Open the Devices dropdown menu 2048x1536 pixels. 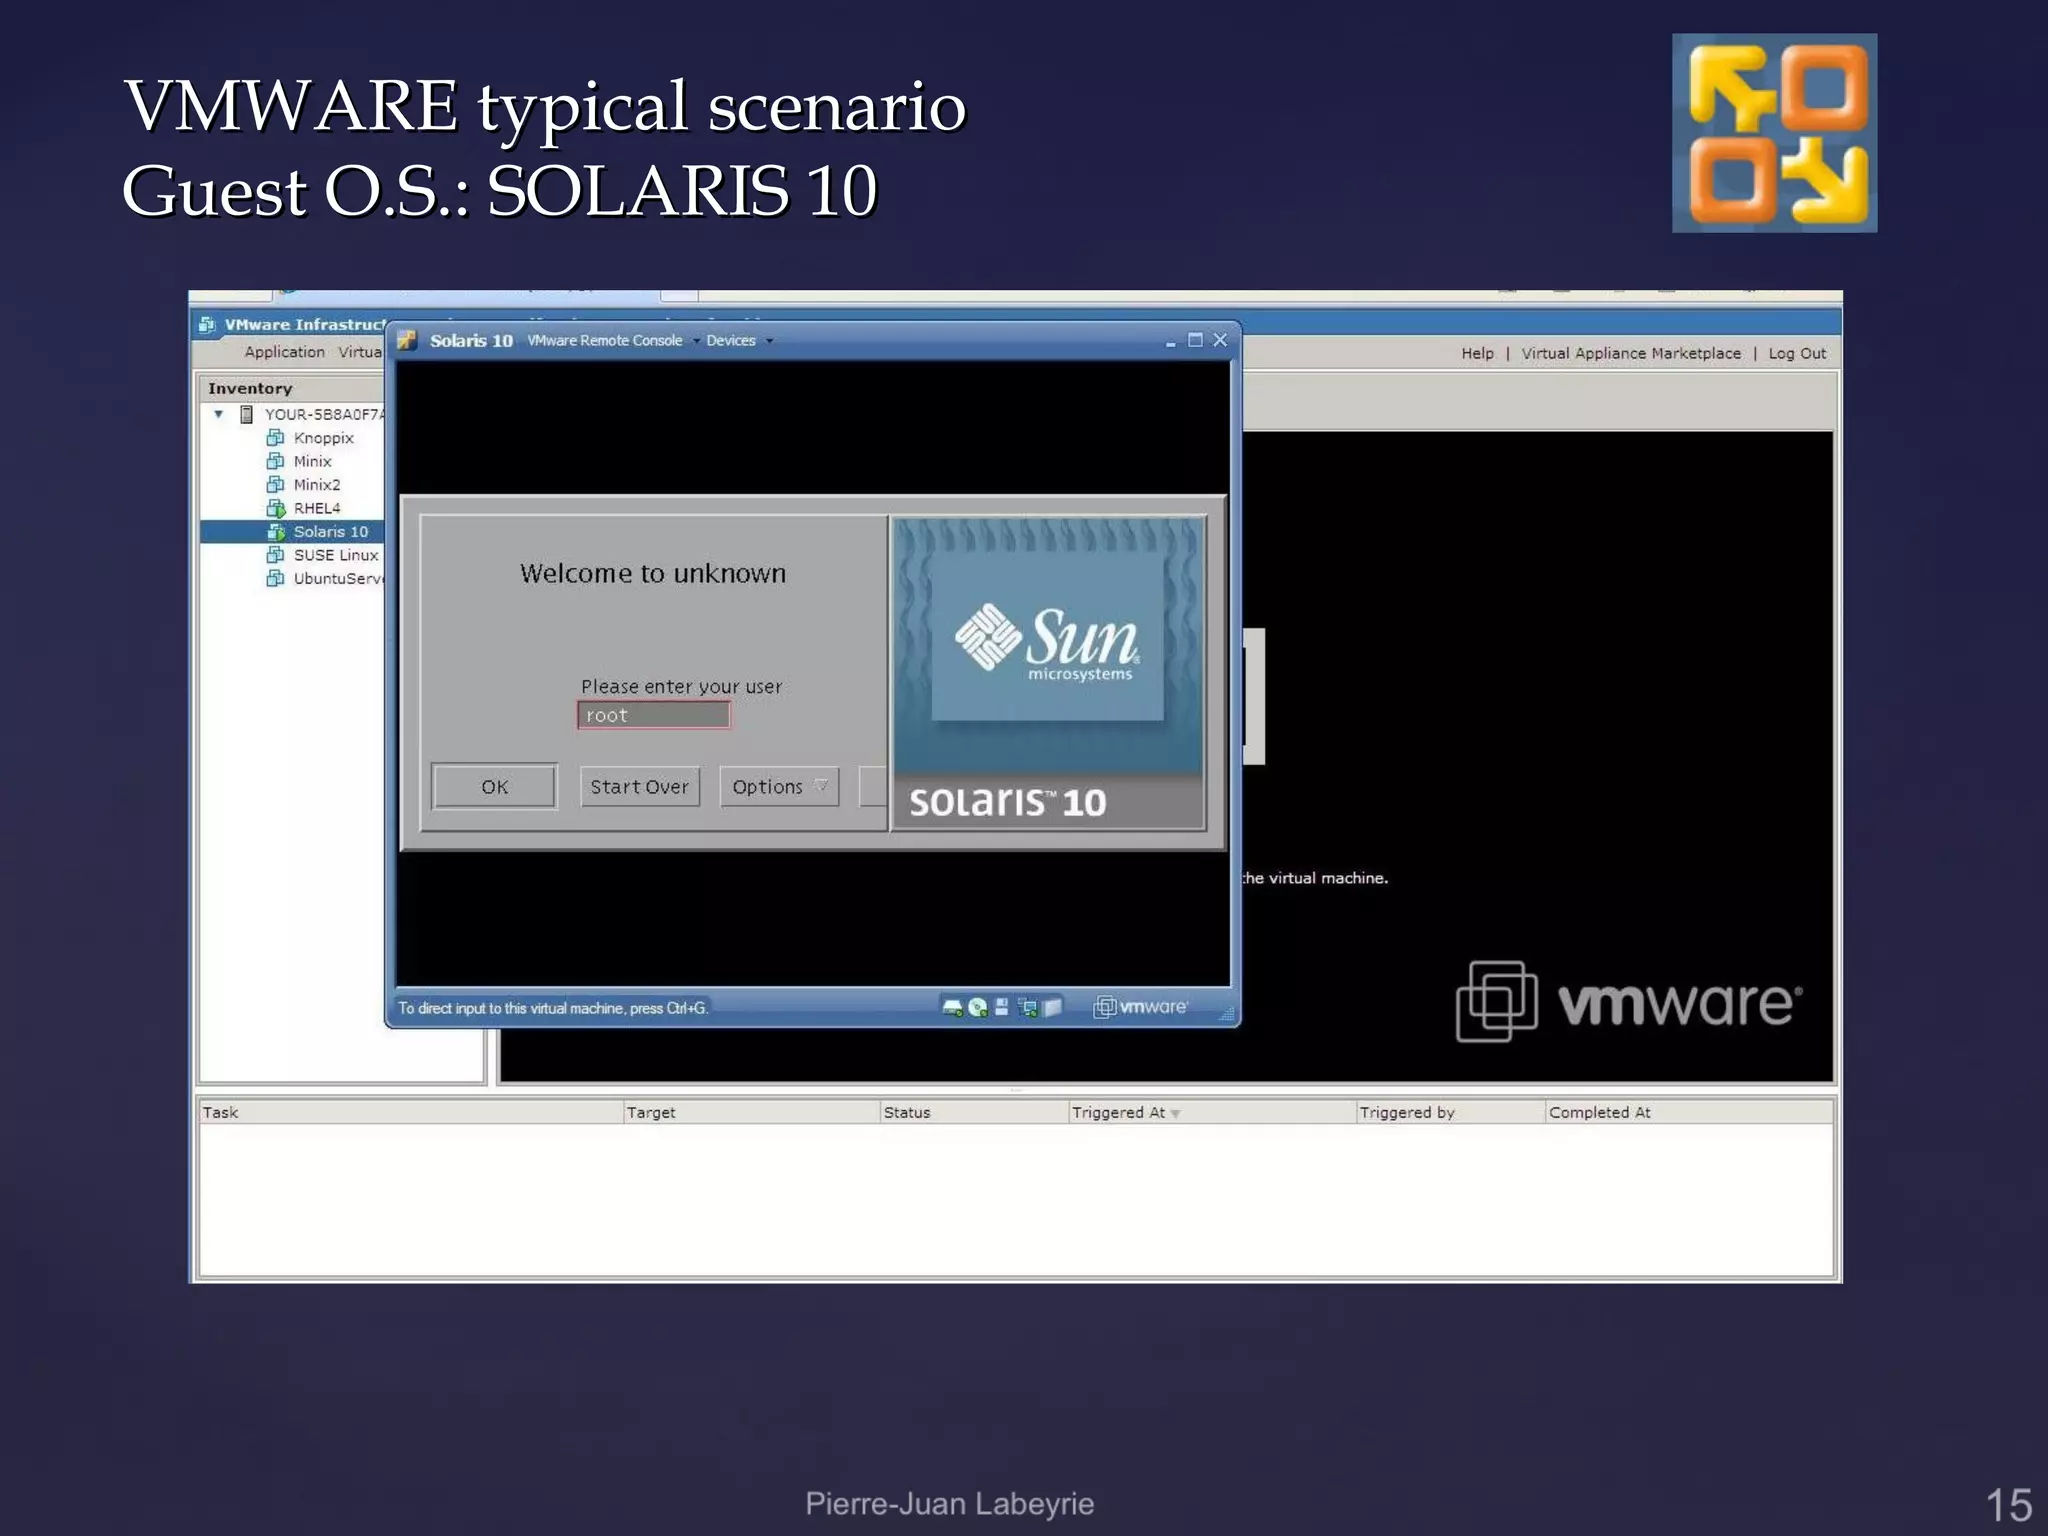739,340
